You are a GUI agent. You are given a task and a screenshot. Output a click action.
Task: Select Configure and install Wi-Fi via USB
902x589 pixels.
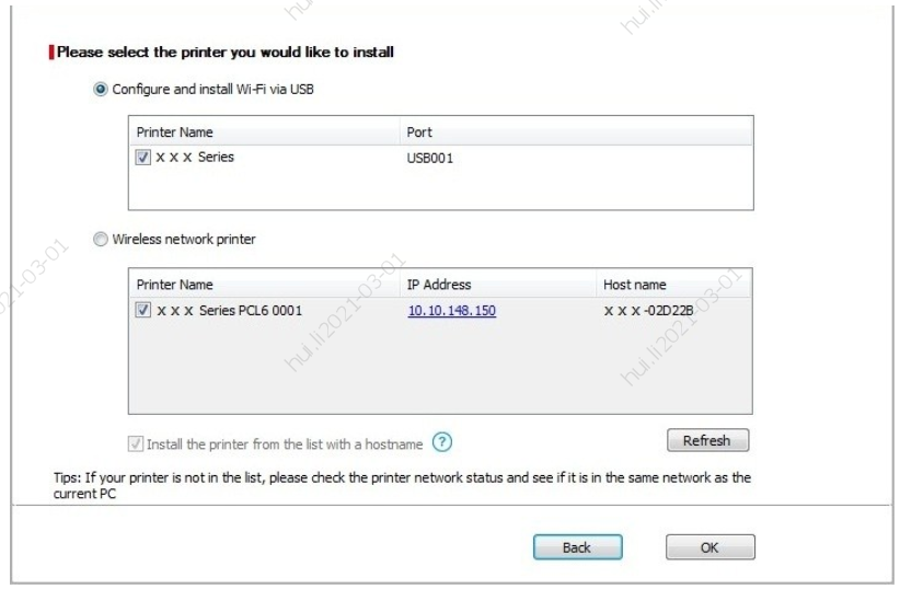(x=101, y=89)
